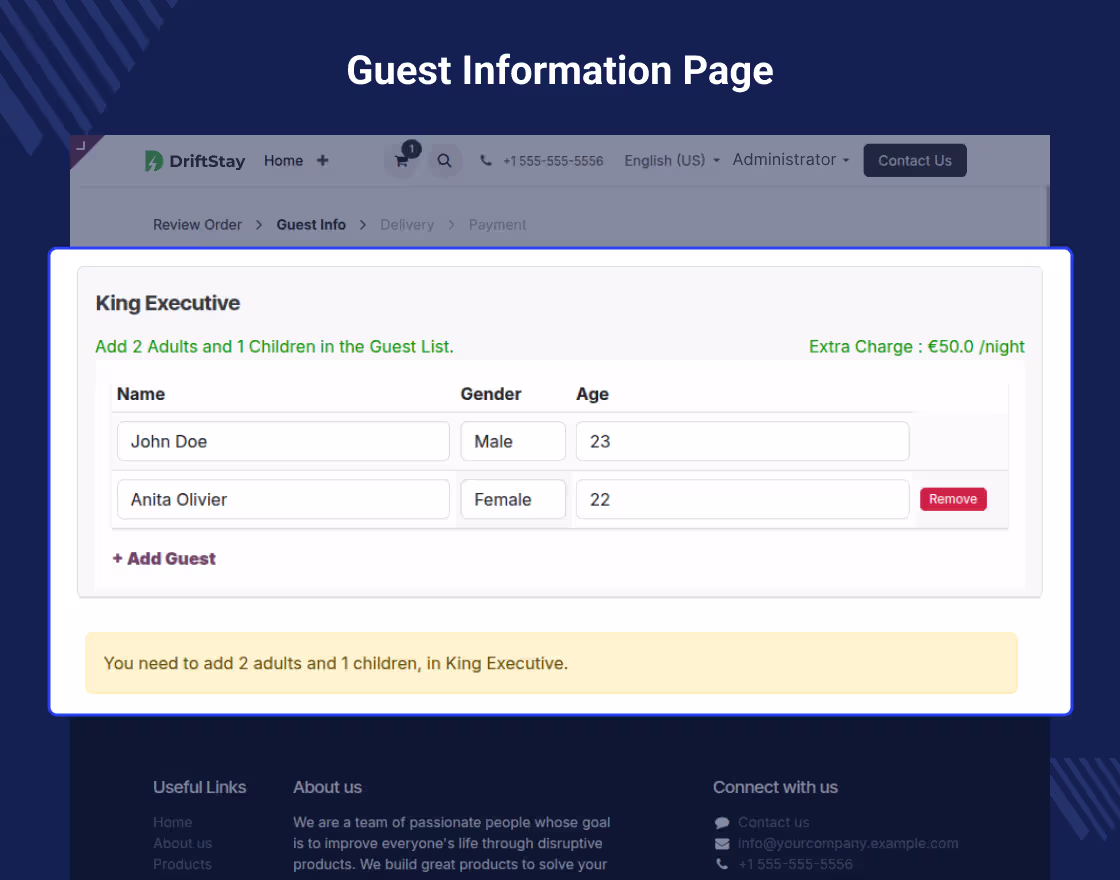Click the Useful Links heading
Viewport: 1120px width, 880px height.
pyautogui.click(x=199, y=787)
